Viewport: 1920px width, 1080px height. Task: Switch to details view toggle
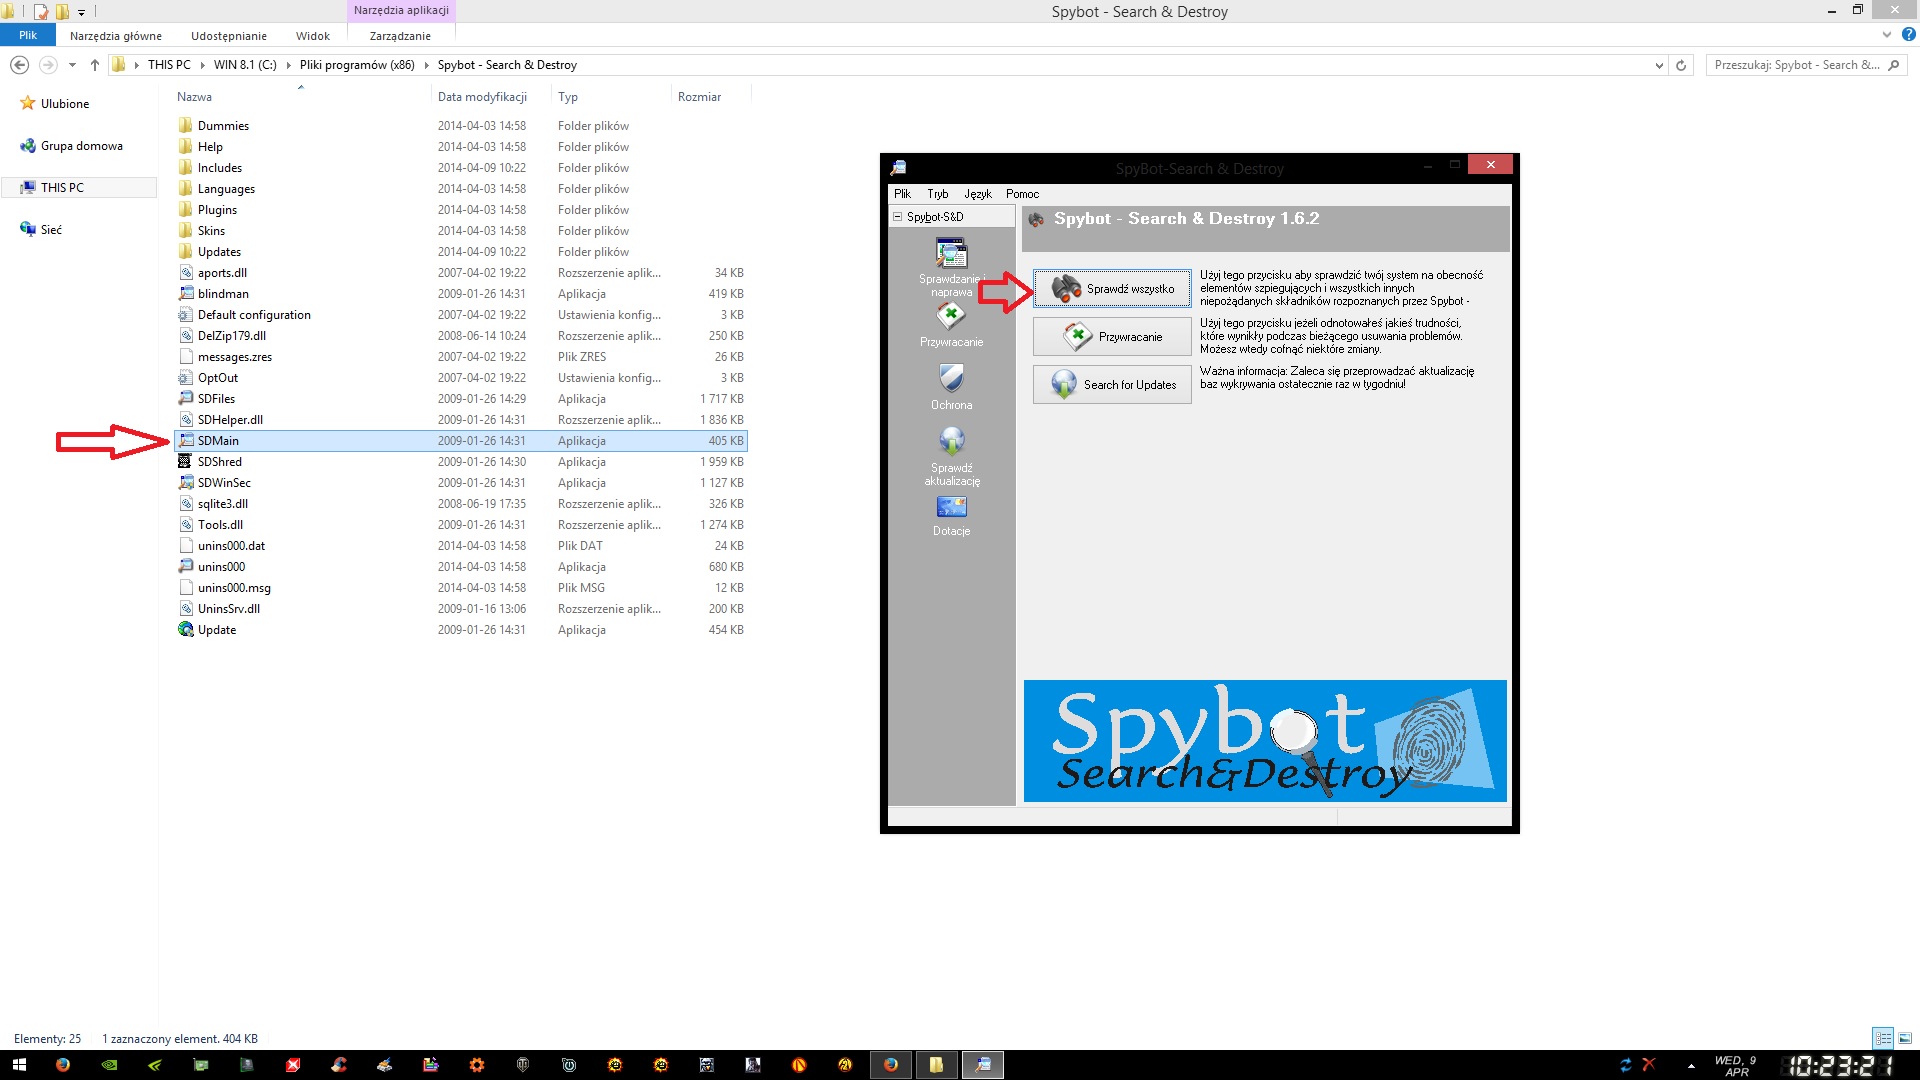pos(1883,1039)
